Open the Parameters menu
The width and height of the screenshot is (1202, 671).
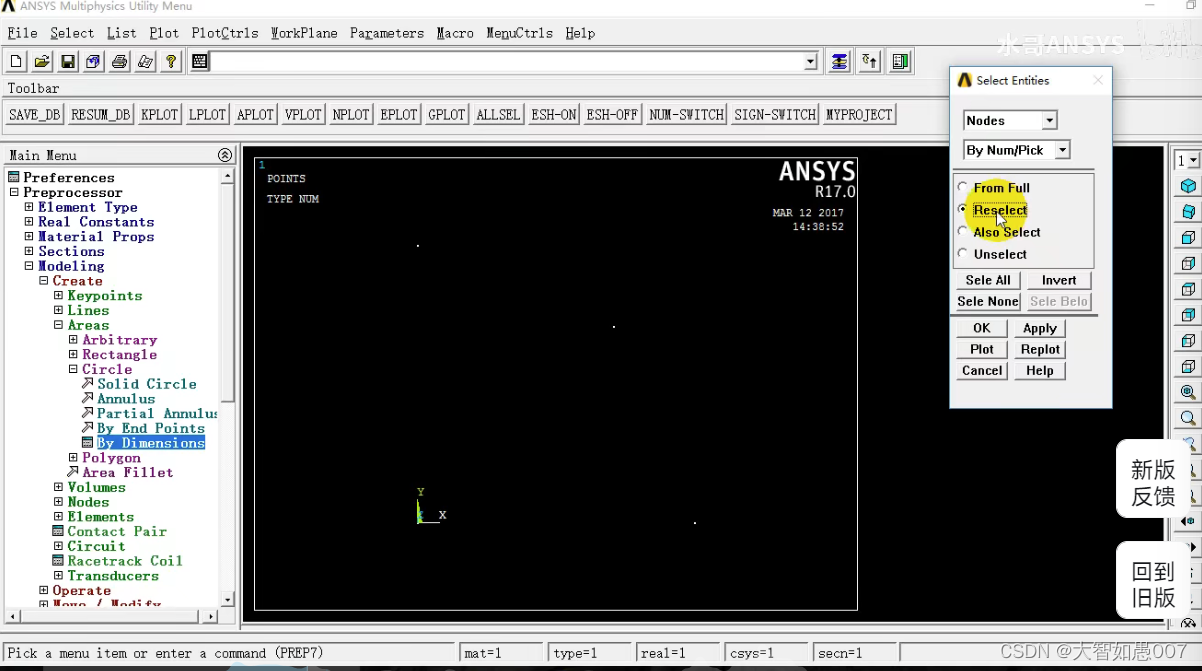(387, 33)
